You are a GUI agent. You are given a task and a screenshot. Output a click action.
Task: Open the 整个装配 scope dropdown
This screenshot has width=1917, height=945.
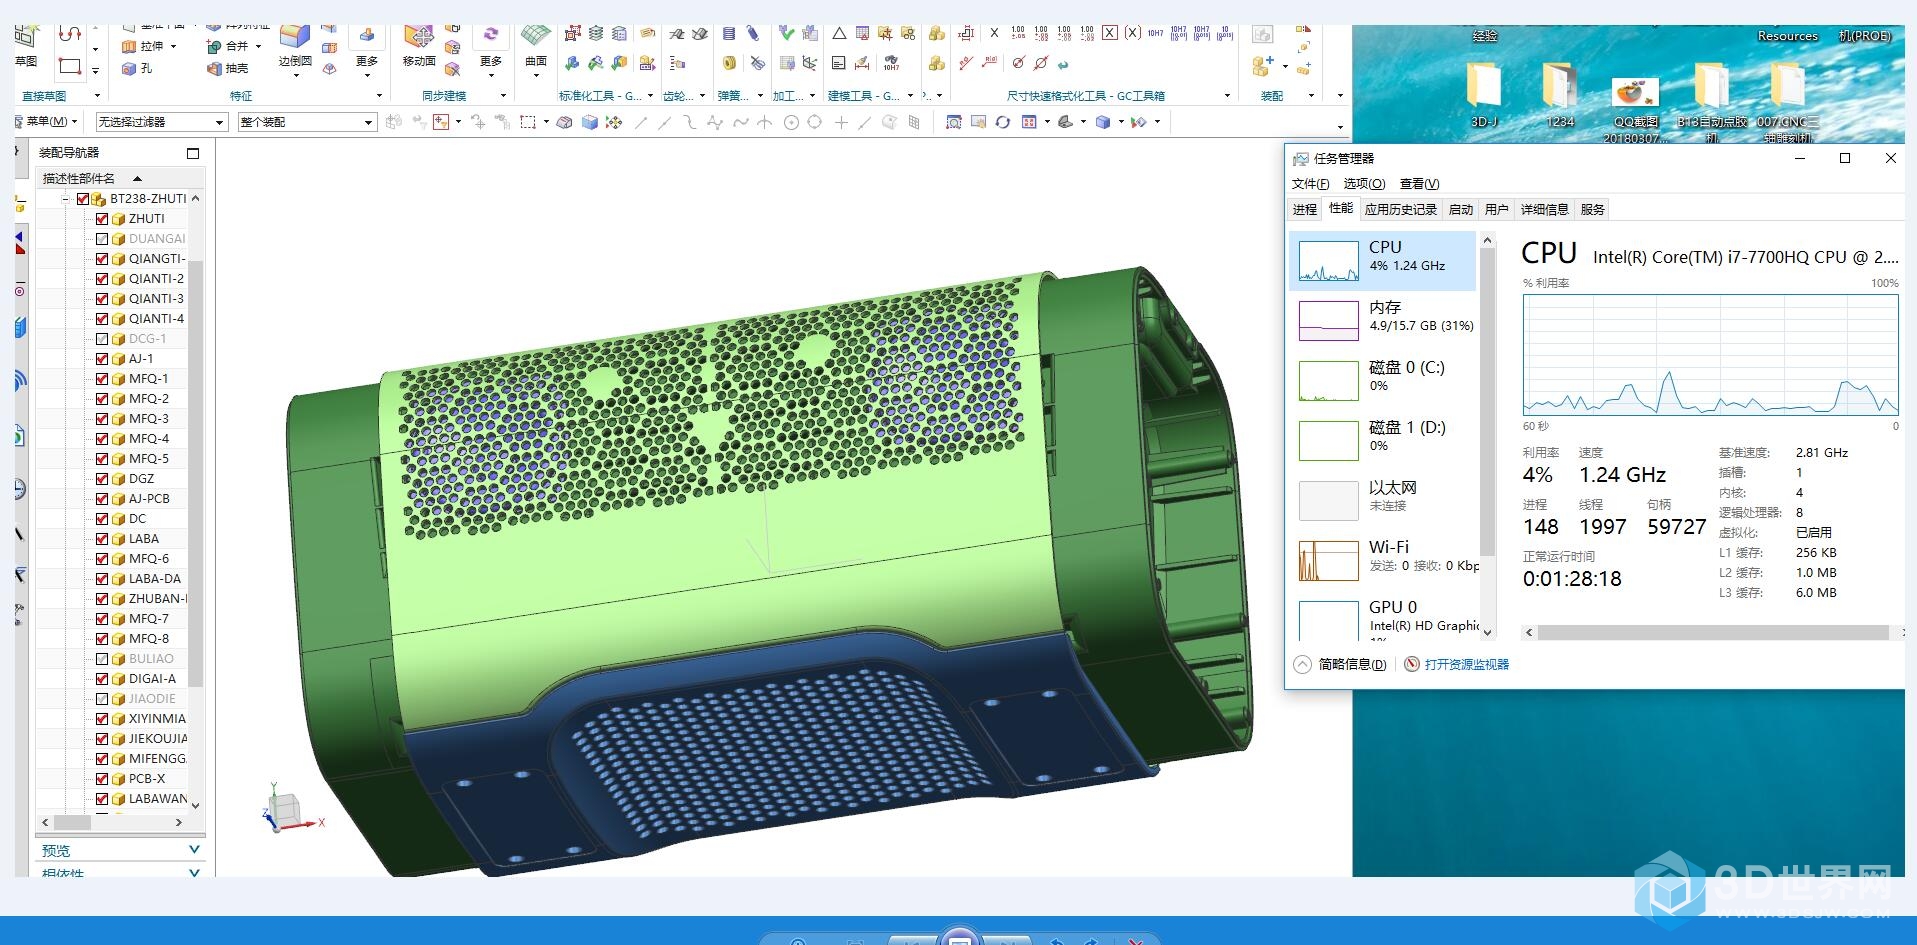point(306,122)
